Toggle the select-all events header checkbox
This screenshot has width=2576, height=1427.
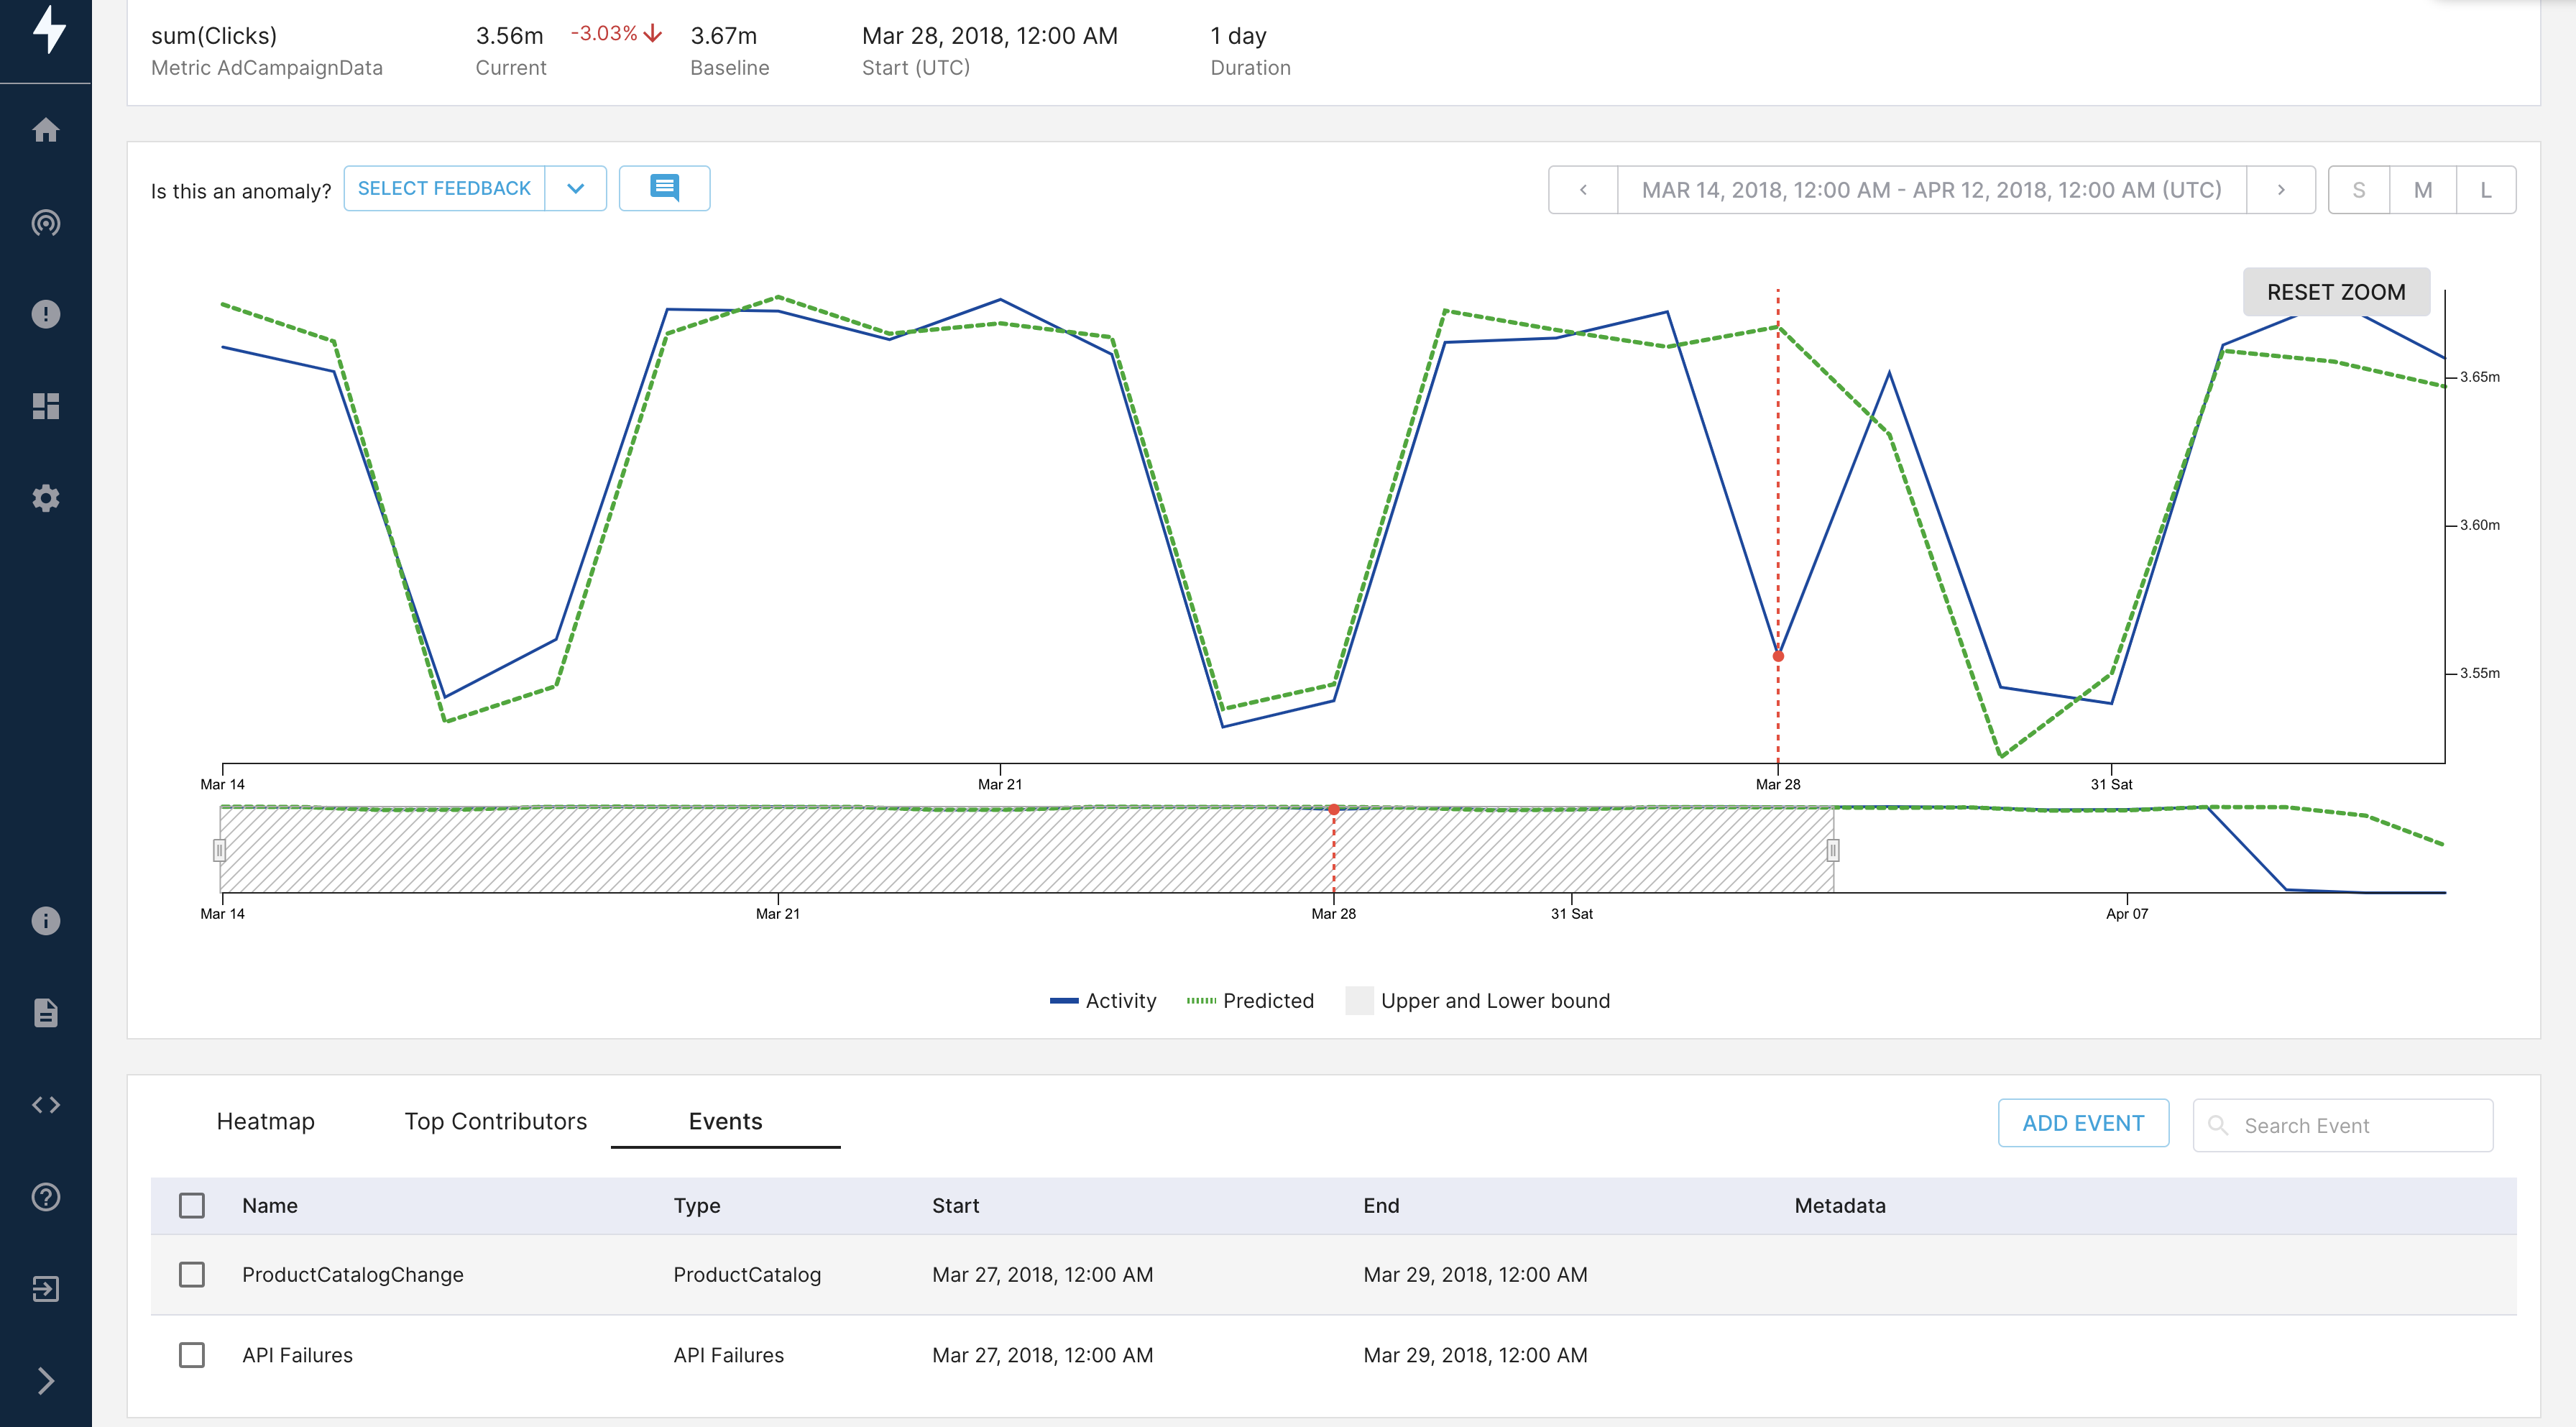pyautogui.click(x=192, y=1205)
